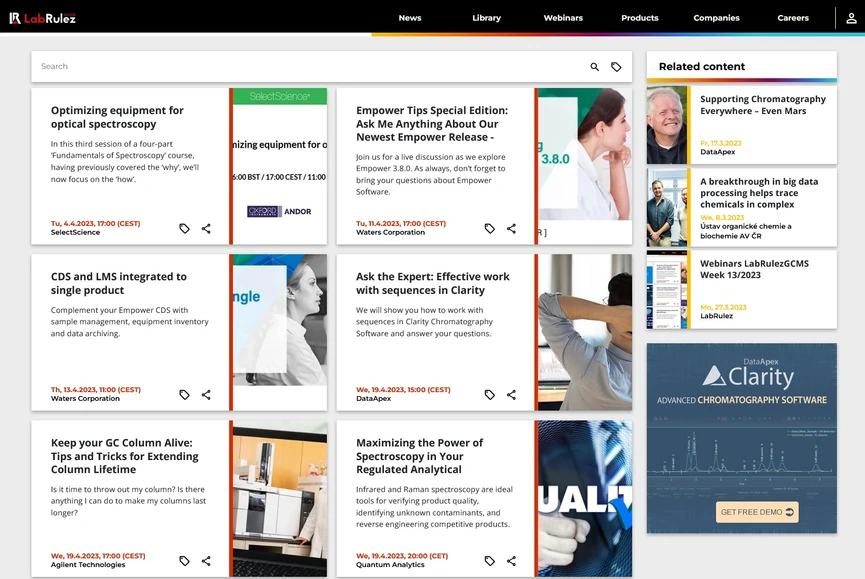Share the Empower Tips Special Edition webinar
The width and height of the screenshot is (865, 579).
(x=511, y=228)
